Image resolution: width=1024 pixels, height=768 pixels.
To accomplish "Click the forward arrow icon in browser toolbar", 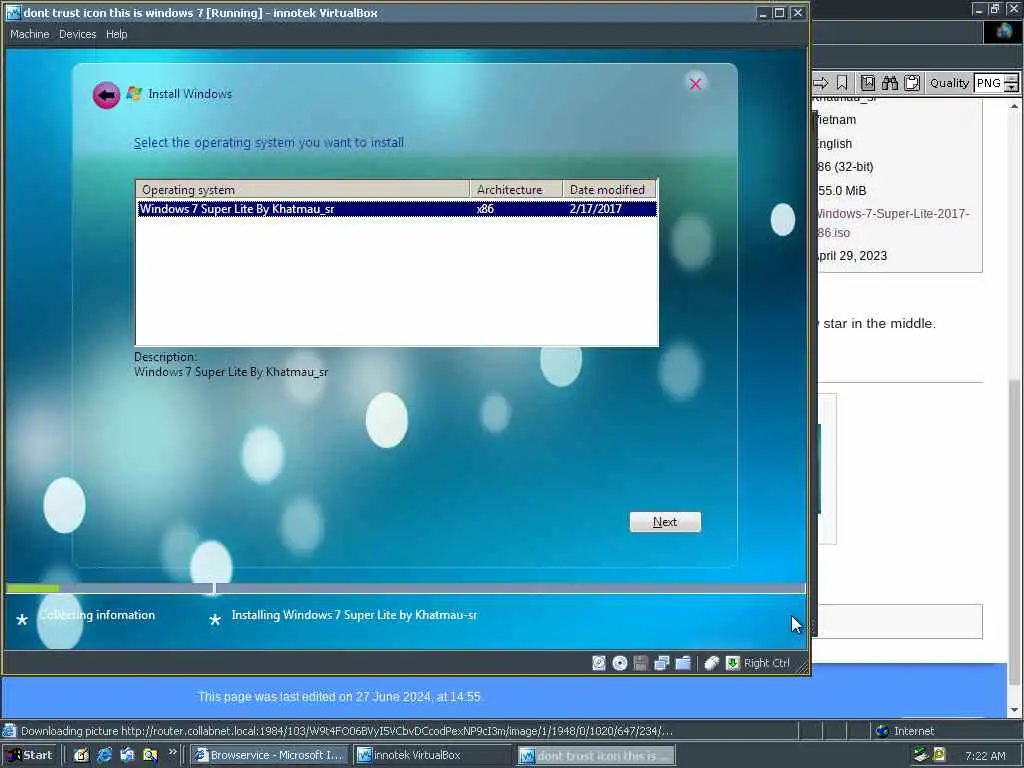I will click(821, 83).
